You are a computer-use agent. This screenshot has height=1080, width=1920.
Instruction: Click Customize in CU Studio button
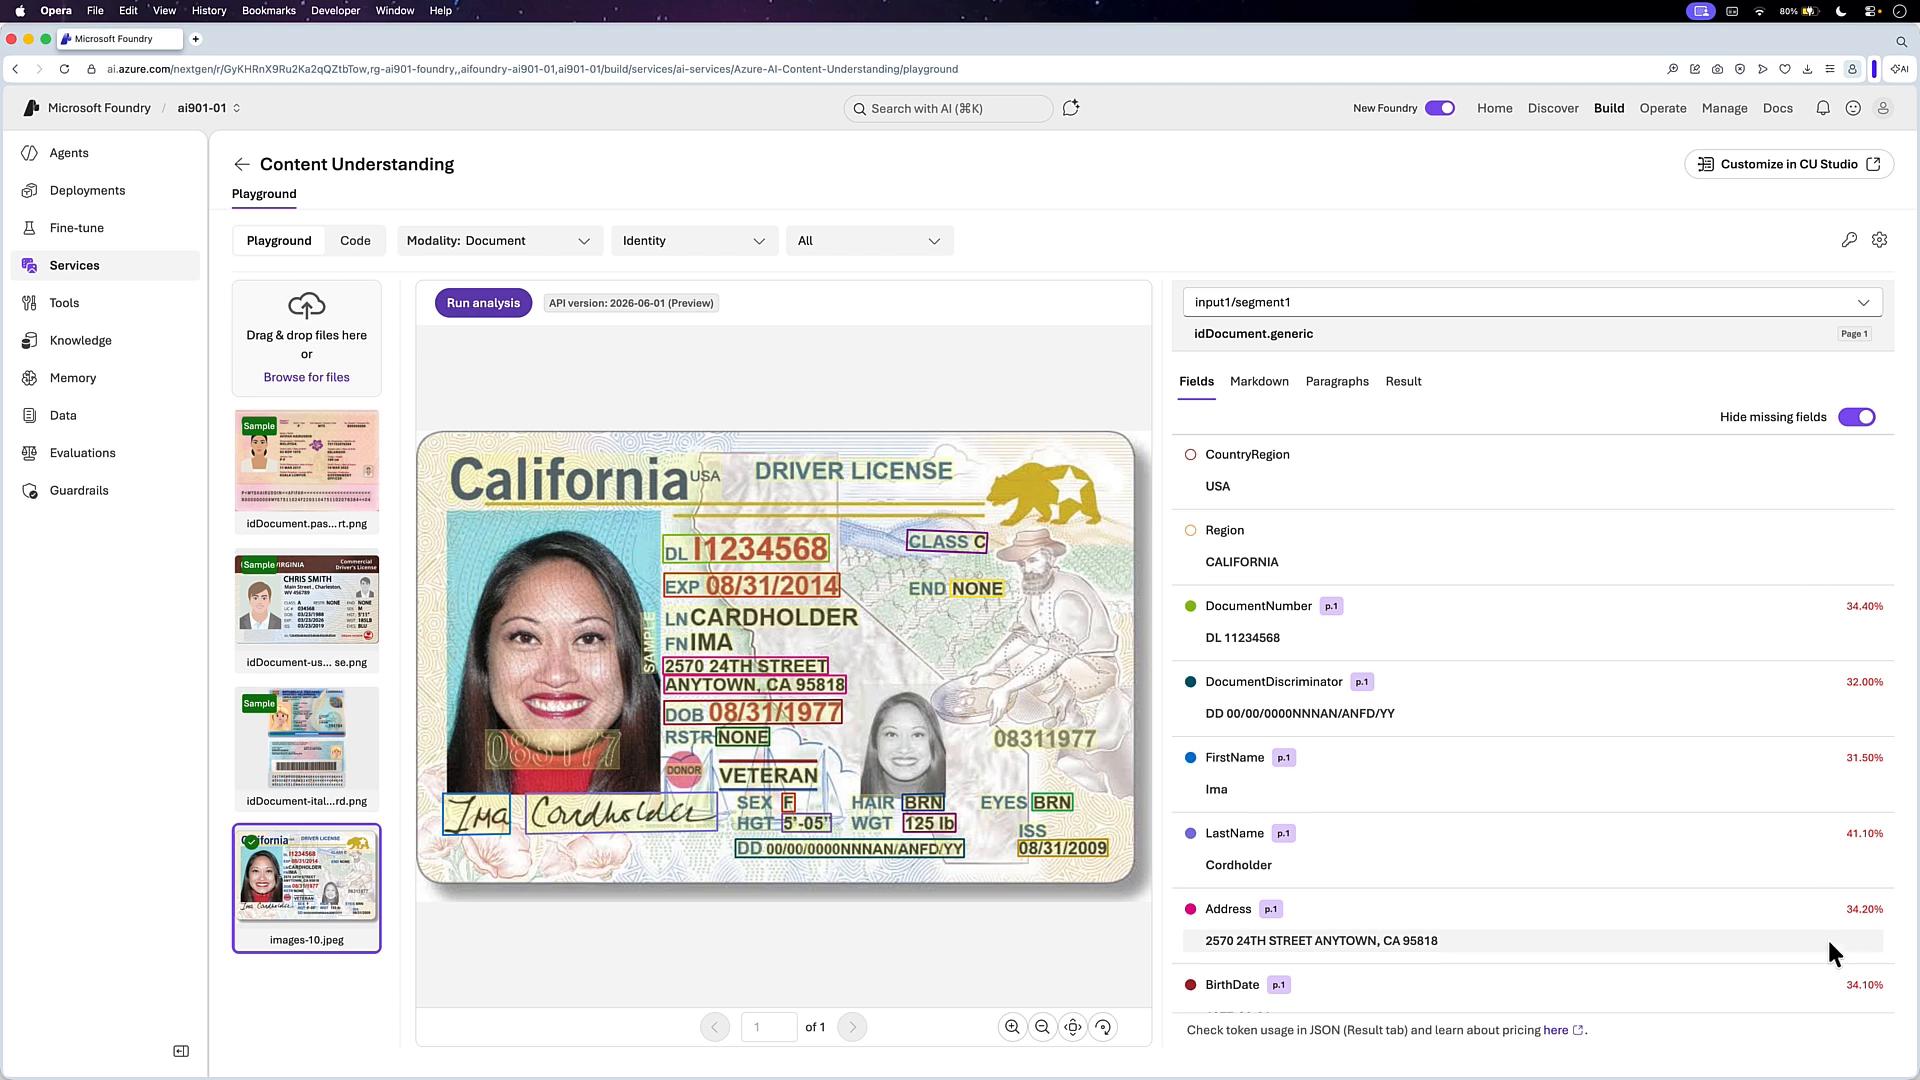1789,164
